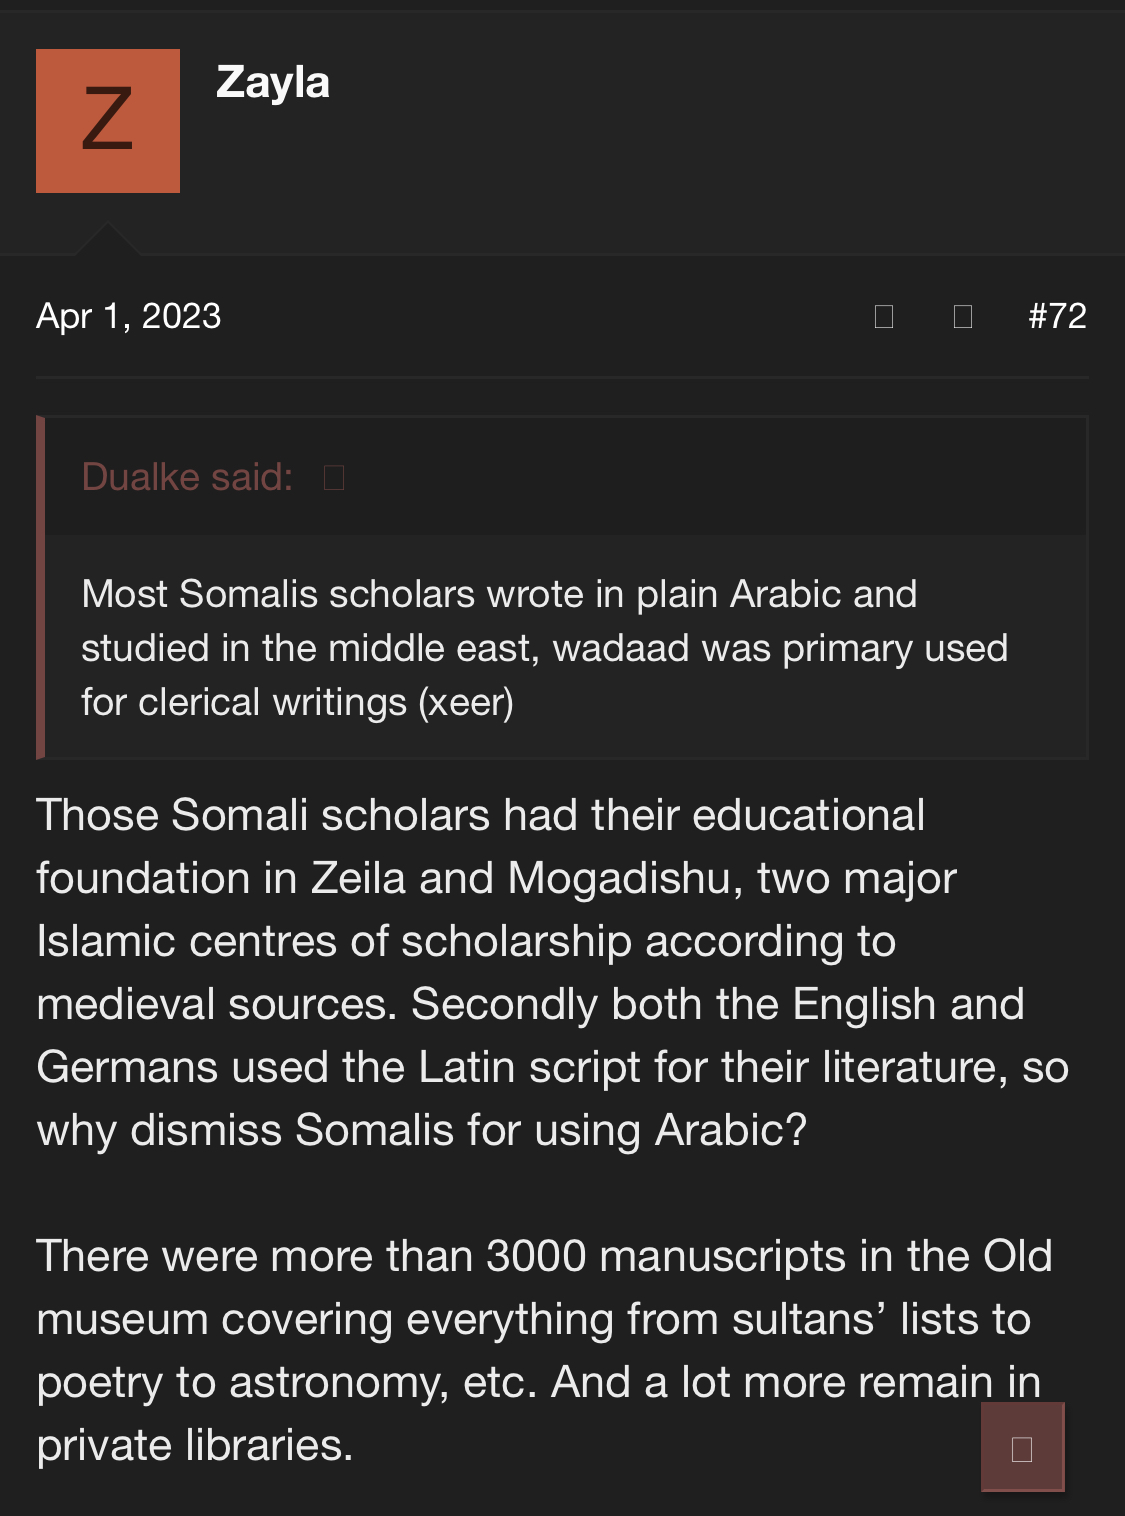The height and width of the screenshot is (1516, 1125).
Task: Open the #72 post permalink
Action: click(x=1057, y=316)
